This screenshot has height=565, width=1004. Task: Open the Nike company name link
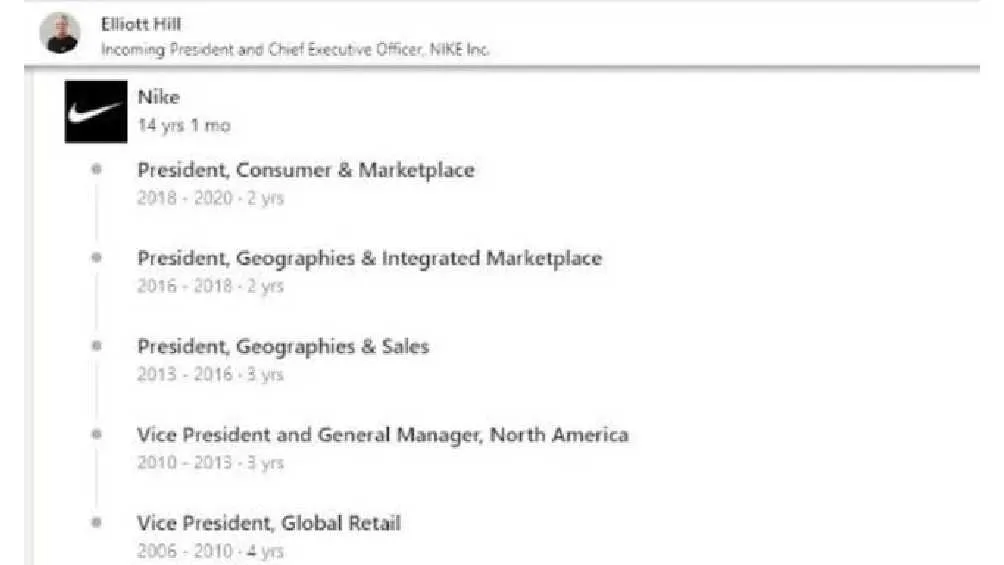[159, 98]
